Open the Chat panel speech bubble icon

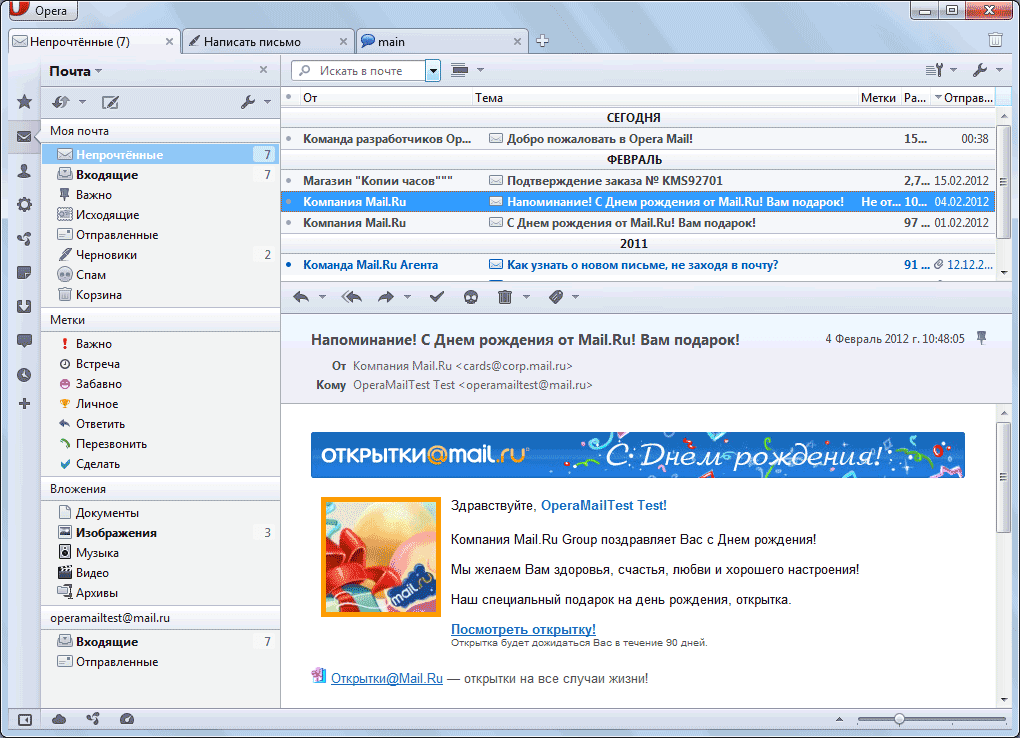click(24, 341)
